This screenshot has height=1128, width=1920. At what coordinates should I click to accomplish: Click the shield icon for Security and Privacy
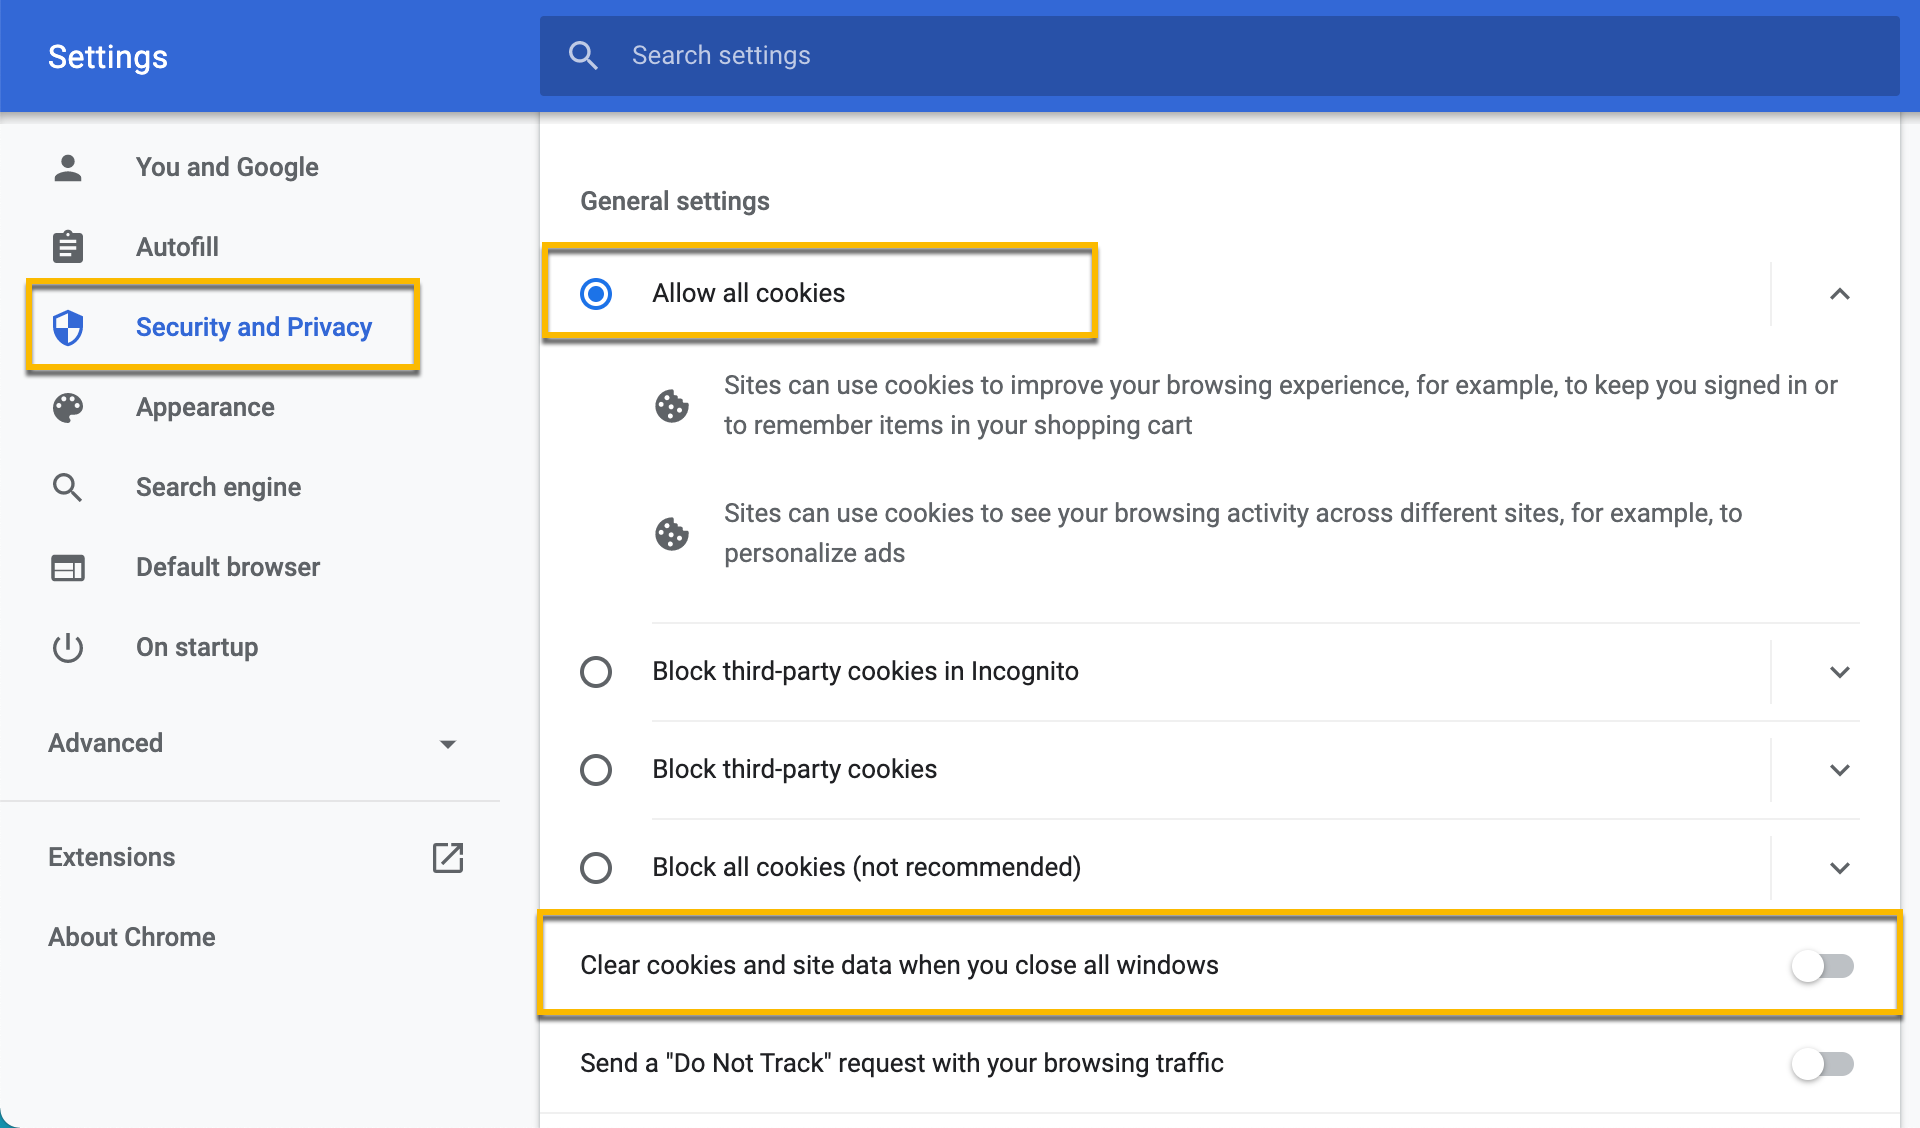68,327
